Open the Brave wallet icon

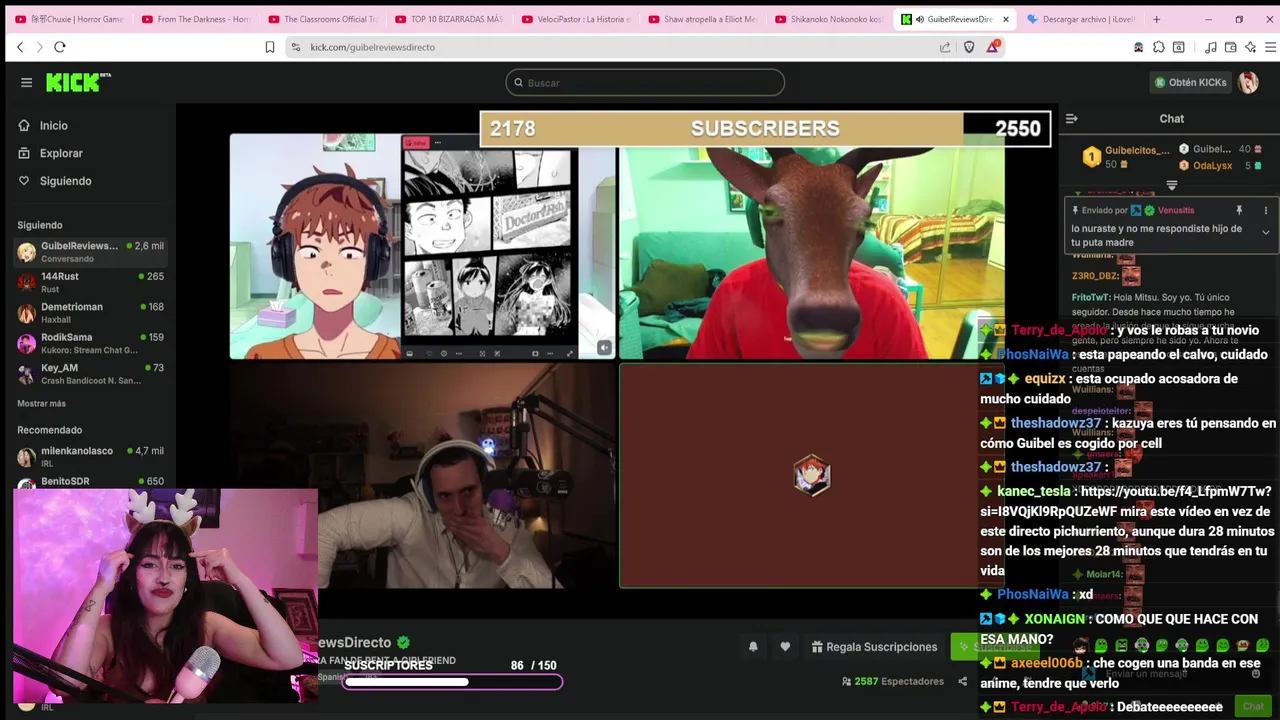[1231, 47]
